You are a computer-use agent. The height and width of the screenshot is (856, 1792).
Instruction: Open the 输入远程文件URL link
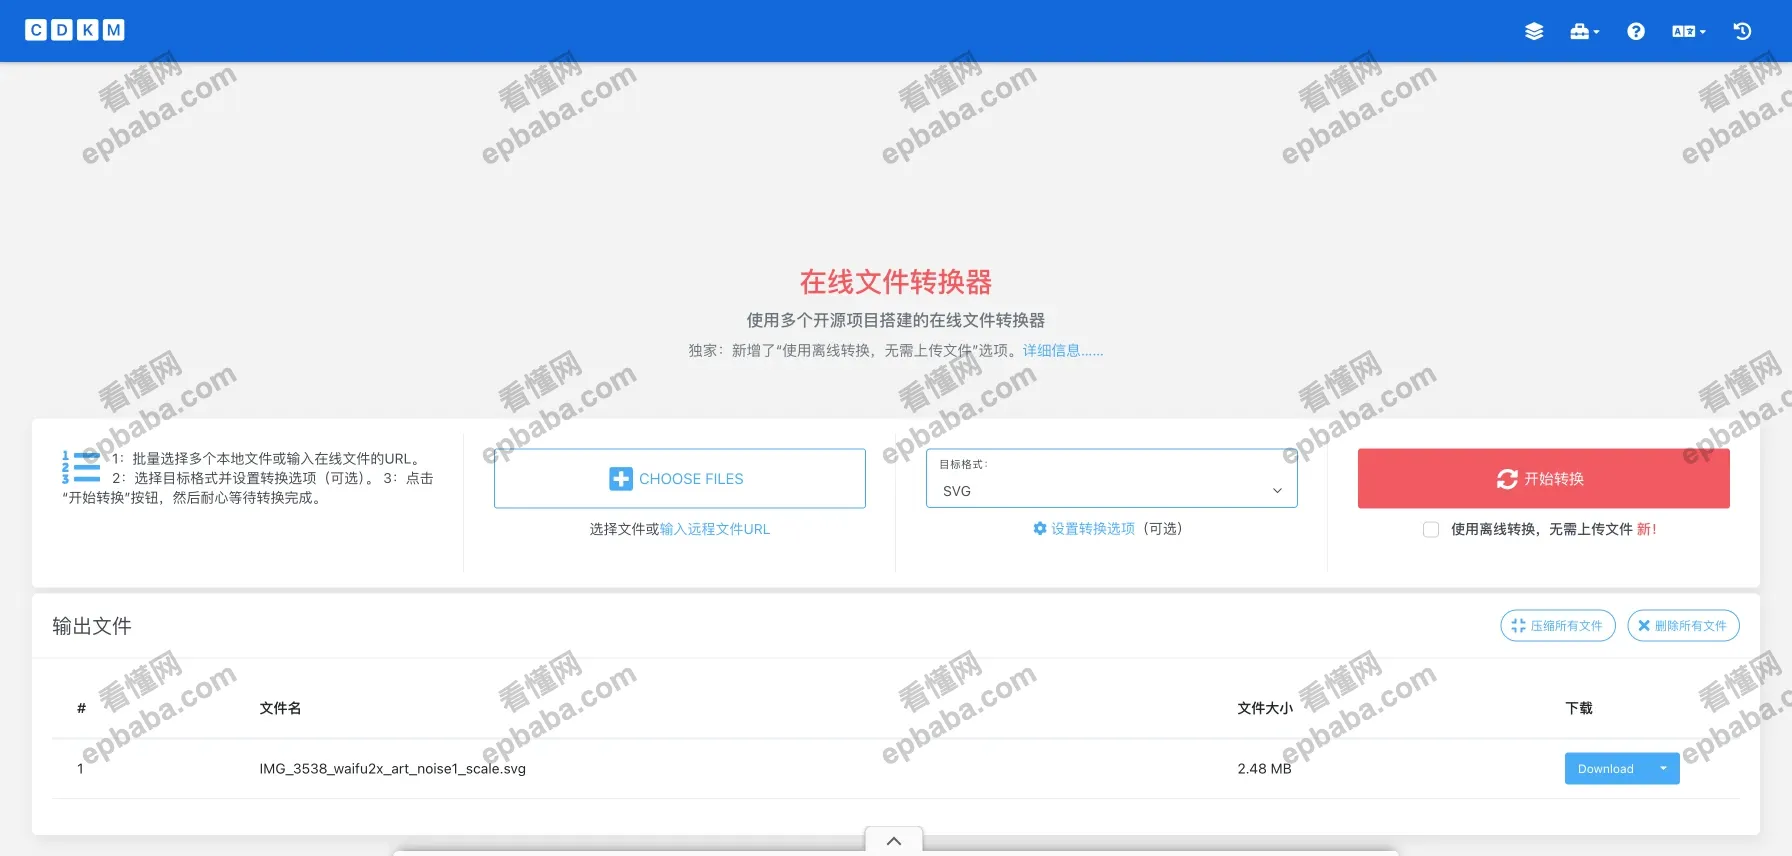click(x=715, y=529)
